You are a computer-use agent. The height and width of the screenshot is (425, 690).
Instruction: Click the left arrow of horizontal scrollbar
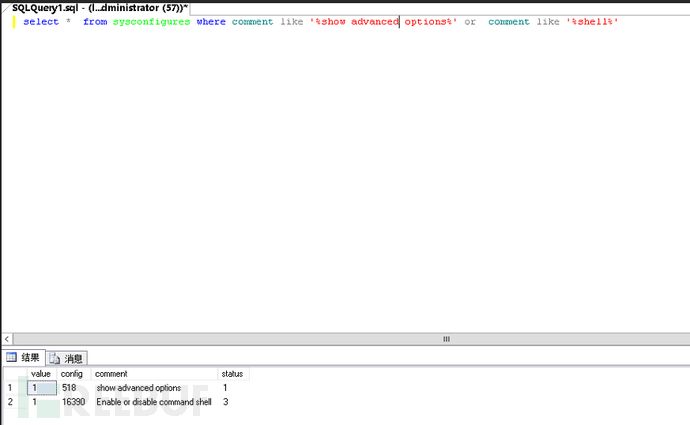pos(7,339)
